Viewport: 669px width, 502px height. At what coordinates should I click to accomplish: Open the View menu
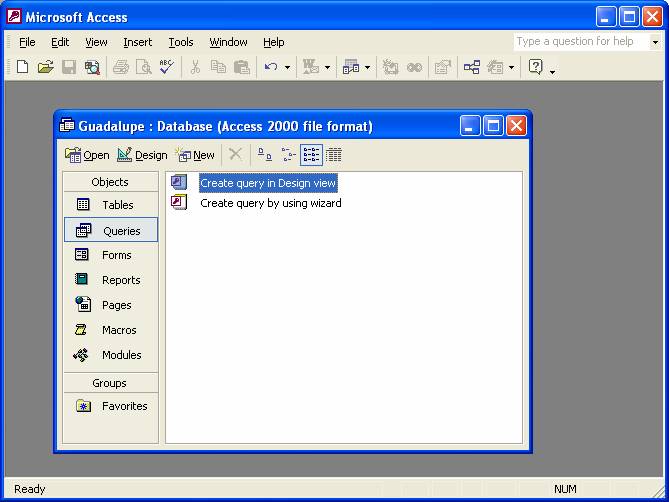96,42
